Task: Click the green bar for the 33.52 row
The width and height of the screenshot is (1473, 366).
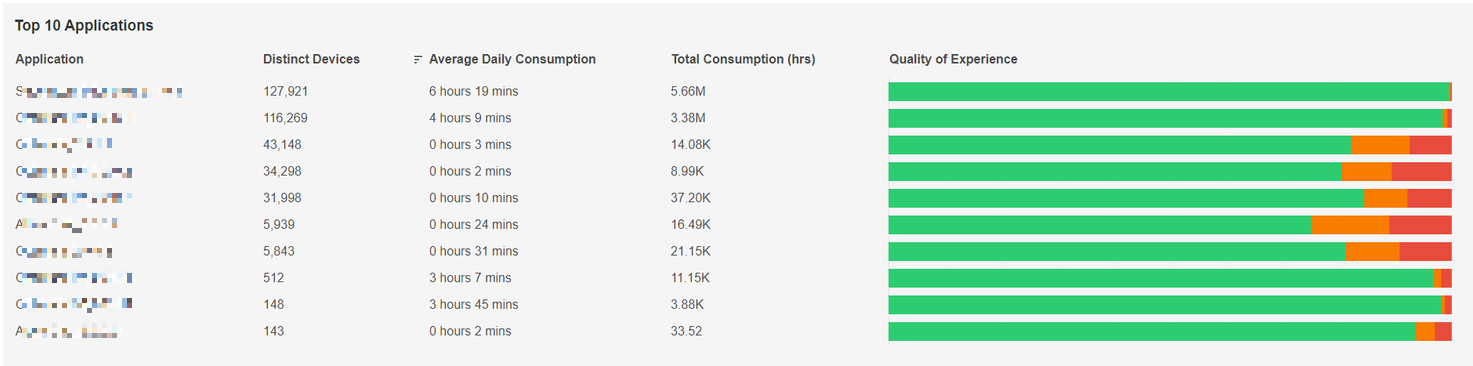Action: click(1152, 331)
